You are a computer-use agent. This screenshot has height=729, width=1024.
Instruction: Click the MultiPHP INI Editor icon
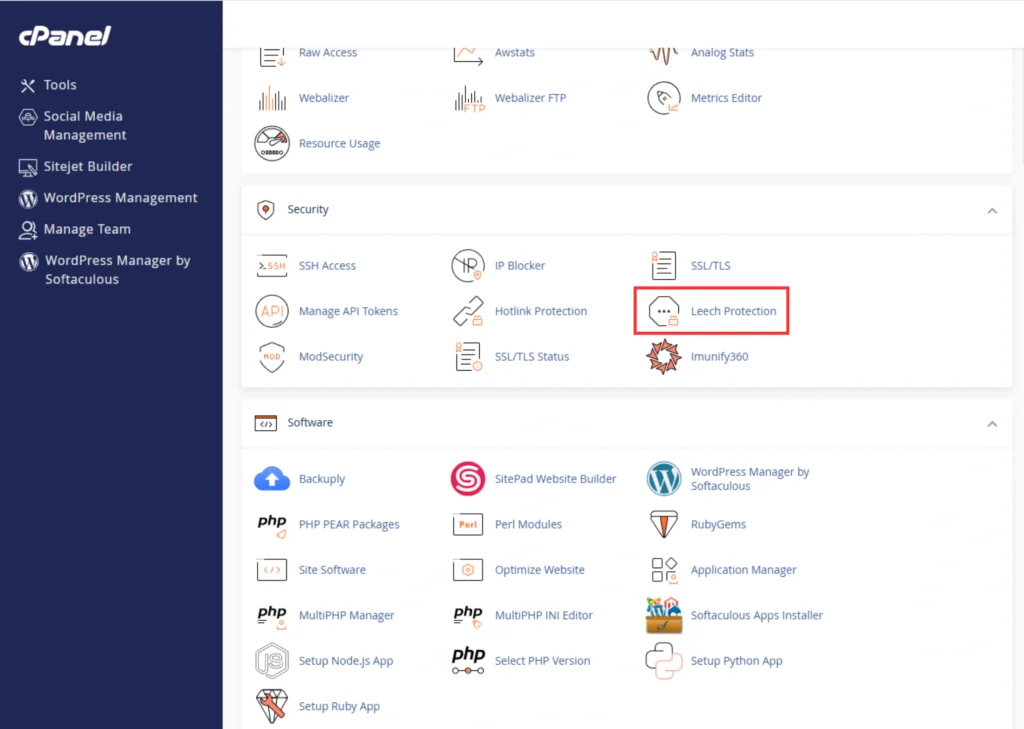468,616
